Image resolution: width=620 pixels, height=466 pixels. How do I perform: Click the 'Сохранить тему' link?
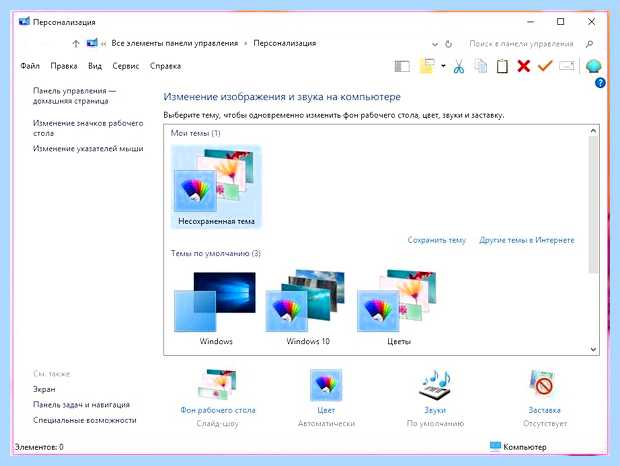[437, 240]
